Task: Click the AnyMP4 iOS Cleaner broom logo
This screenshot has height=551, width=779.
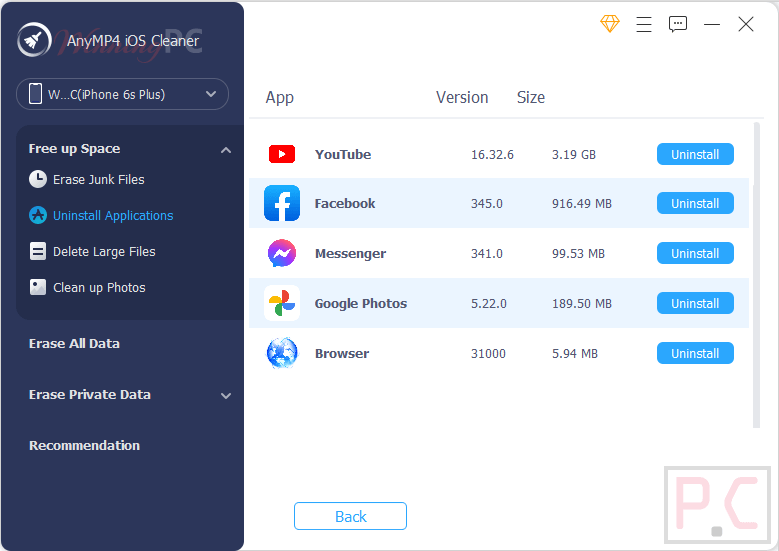Action: pos(34,40)
